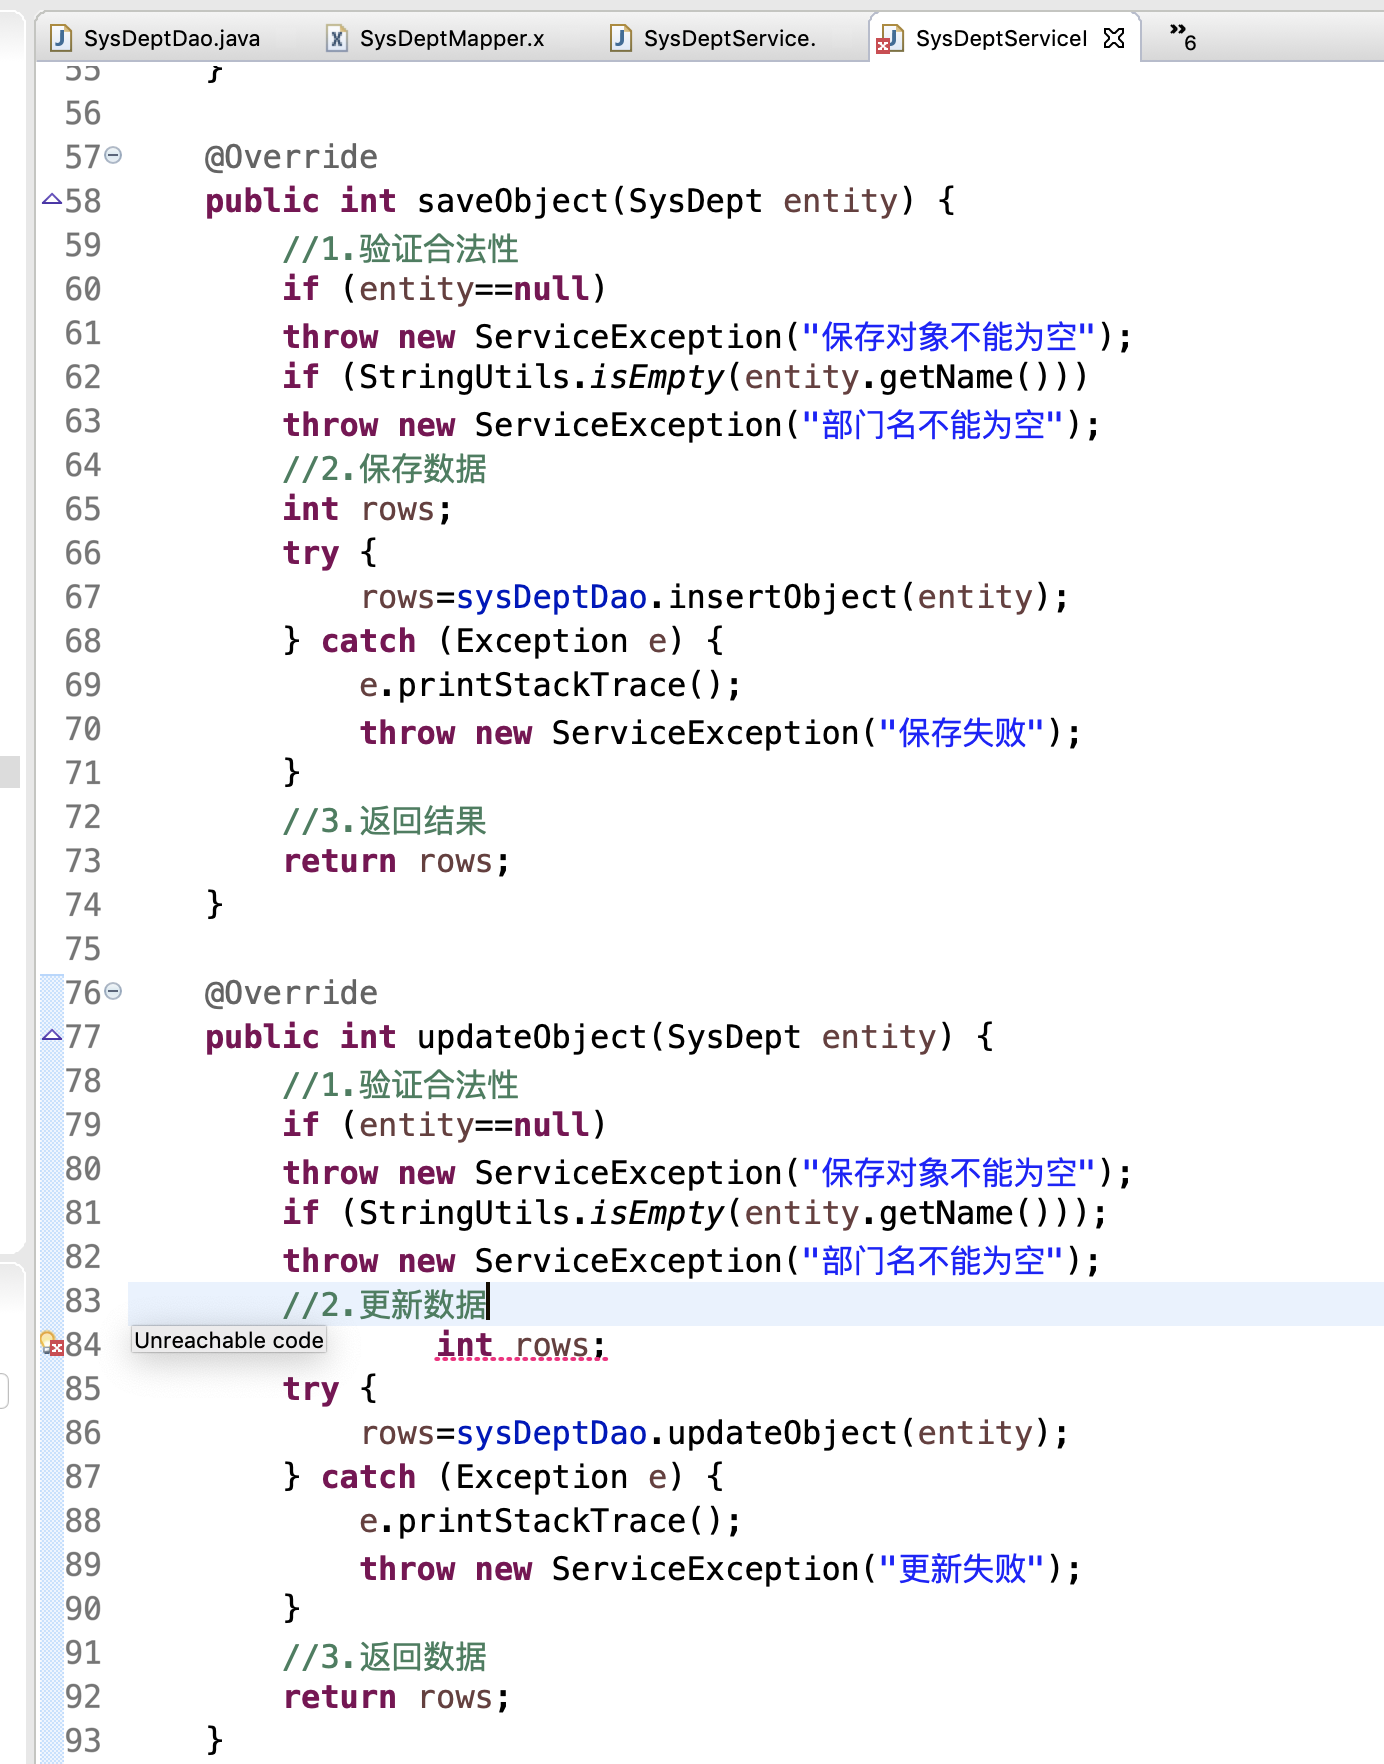Viewport: 1384px width, 1764px height.
Task: Click the @Override annotation on line 57
Action: tap(291, 157)
